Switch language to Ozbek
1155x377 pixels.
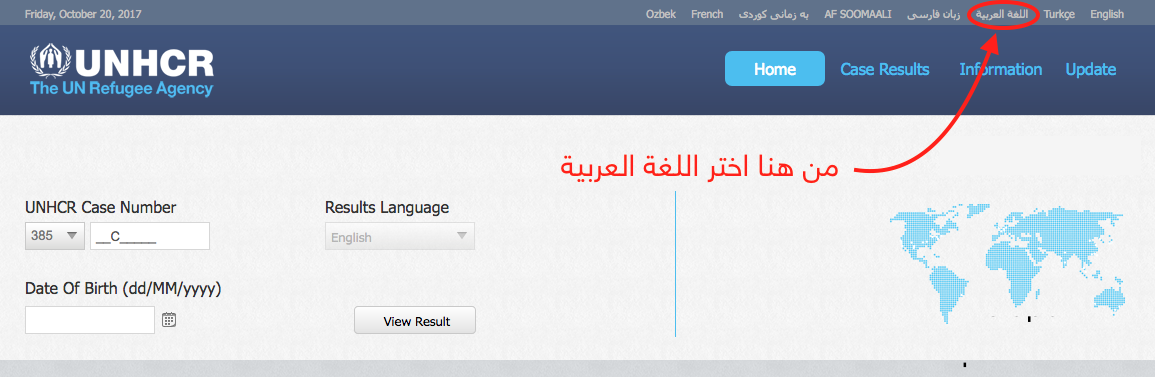tap(661, 14)
